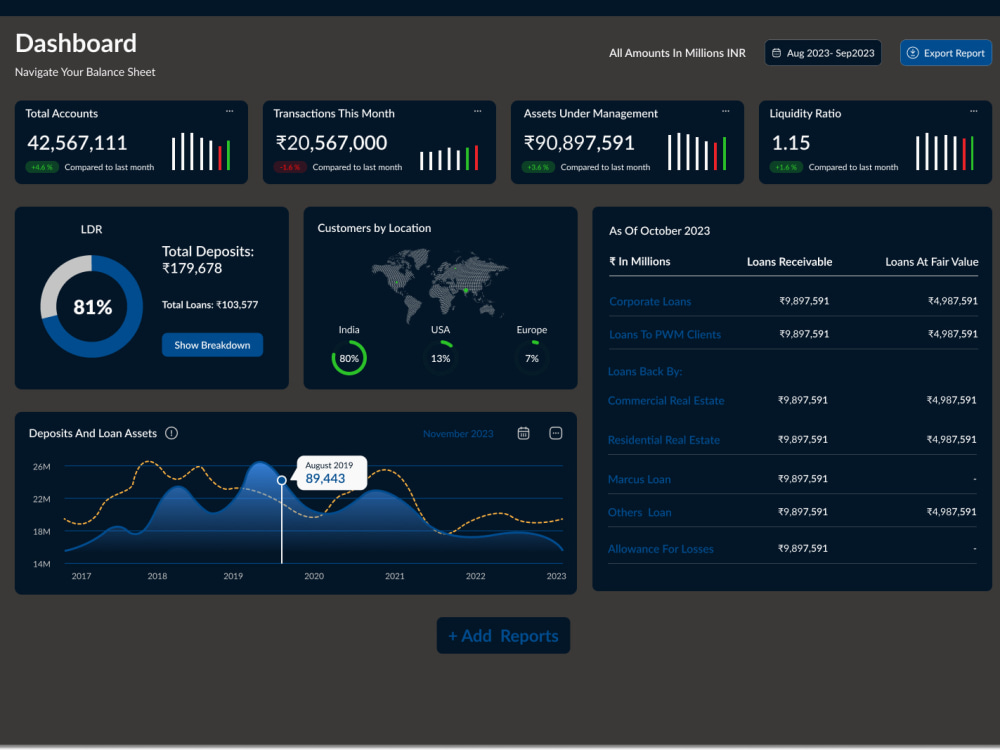
Task: Open options menu on the Liquidity Ratio card
Action: pyautogui.click(x=972, y=112)
